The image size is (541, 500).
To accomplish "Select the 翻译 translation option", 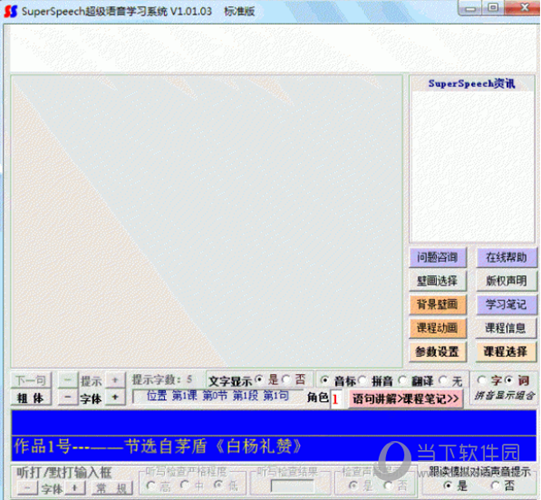I will click(402, 381).
